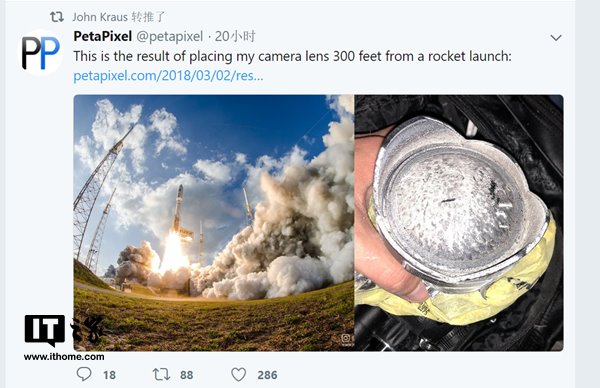The image size is (600, 388).
Task: Click the retweeted indicator icon beside John Kraus
Action: click(57, 17)
